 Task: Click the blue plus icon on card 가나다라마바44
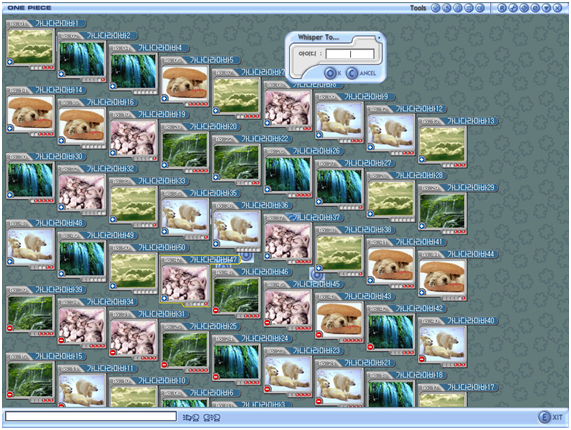coord(422,293)
